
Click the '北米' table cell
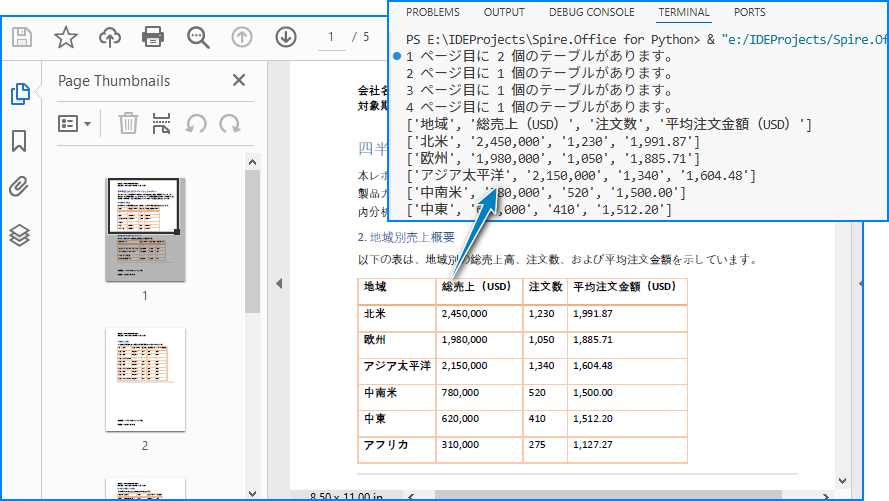click(396, 318)
